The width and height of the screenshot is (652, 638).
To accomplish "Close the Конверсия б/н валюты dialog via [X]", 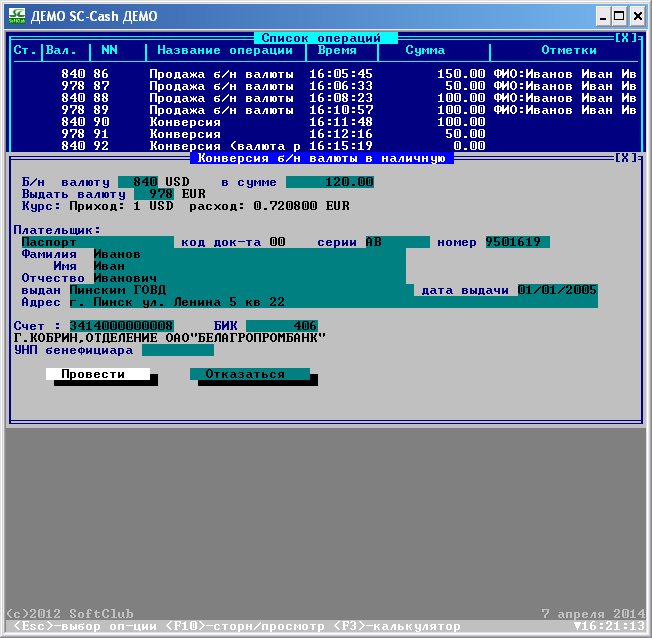I will 625,158.
